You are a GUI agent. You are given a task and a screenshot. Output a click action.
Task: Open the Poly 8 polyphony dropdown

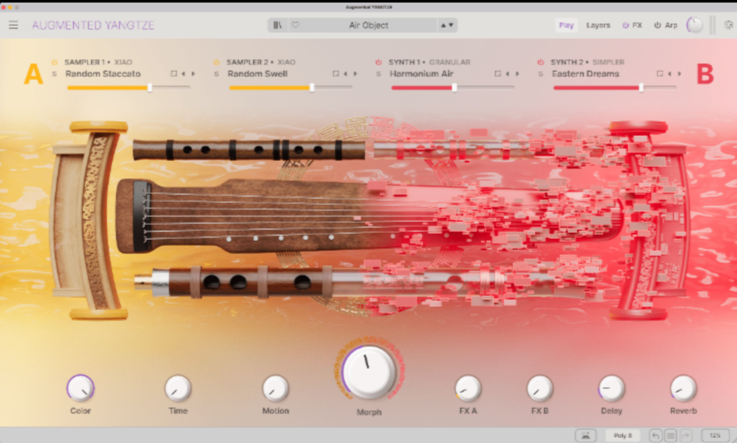(x=623, y=435)
